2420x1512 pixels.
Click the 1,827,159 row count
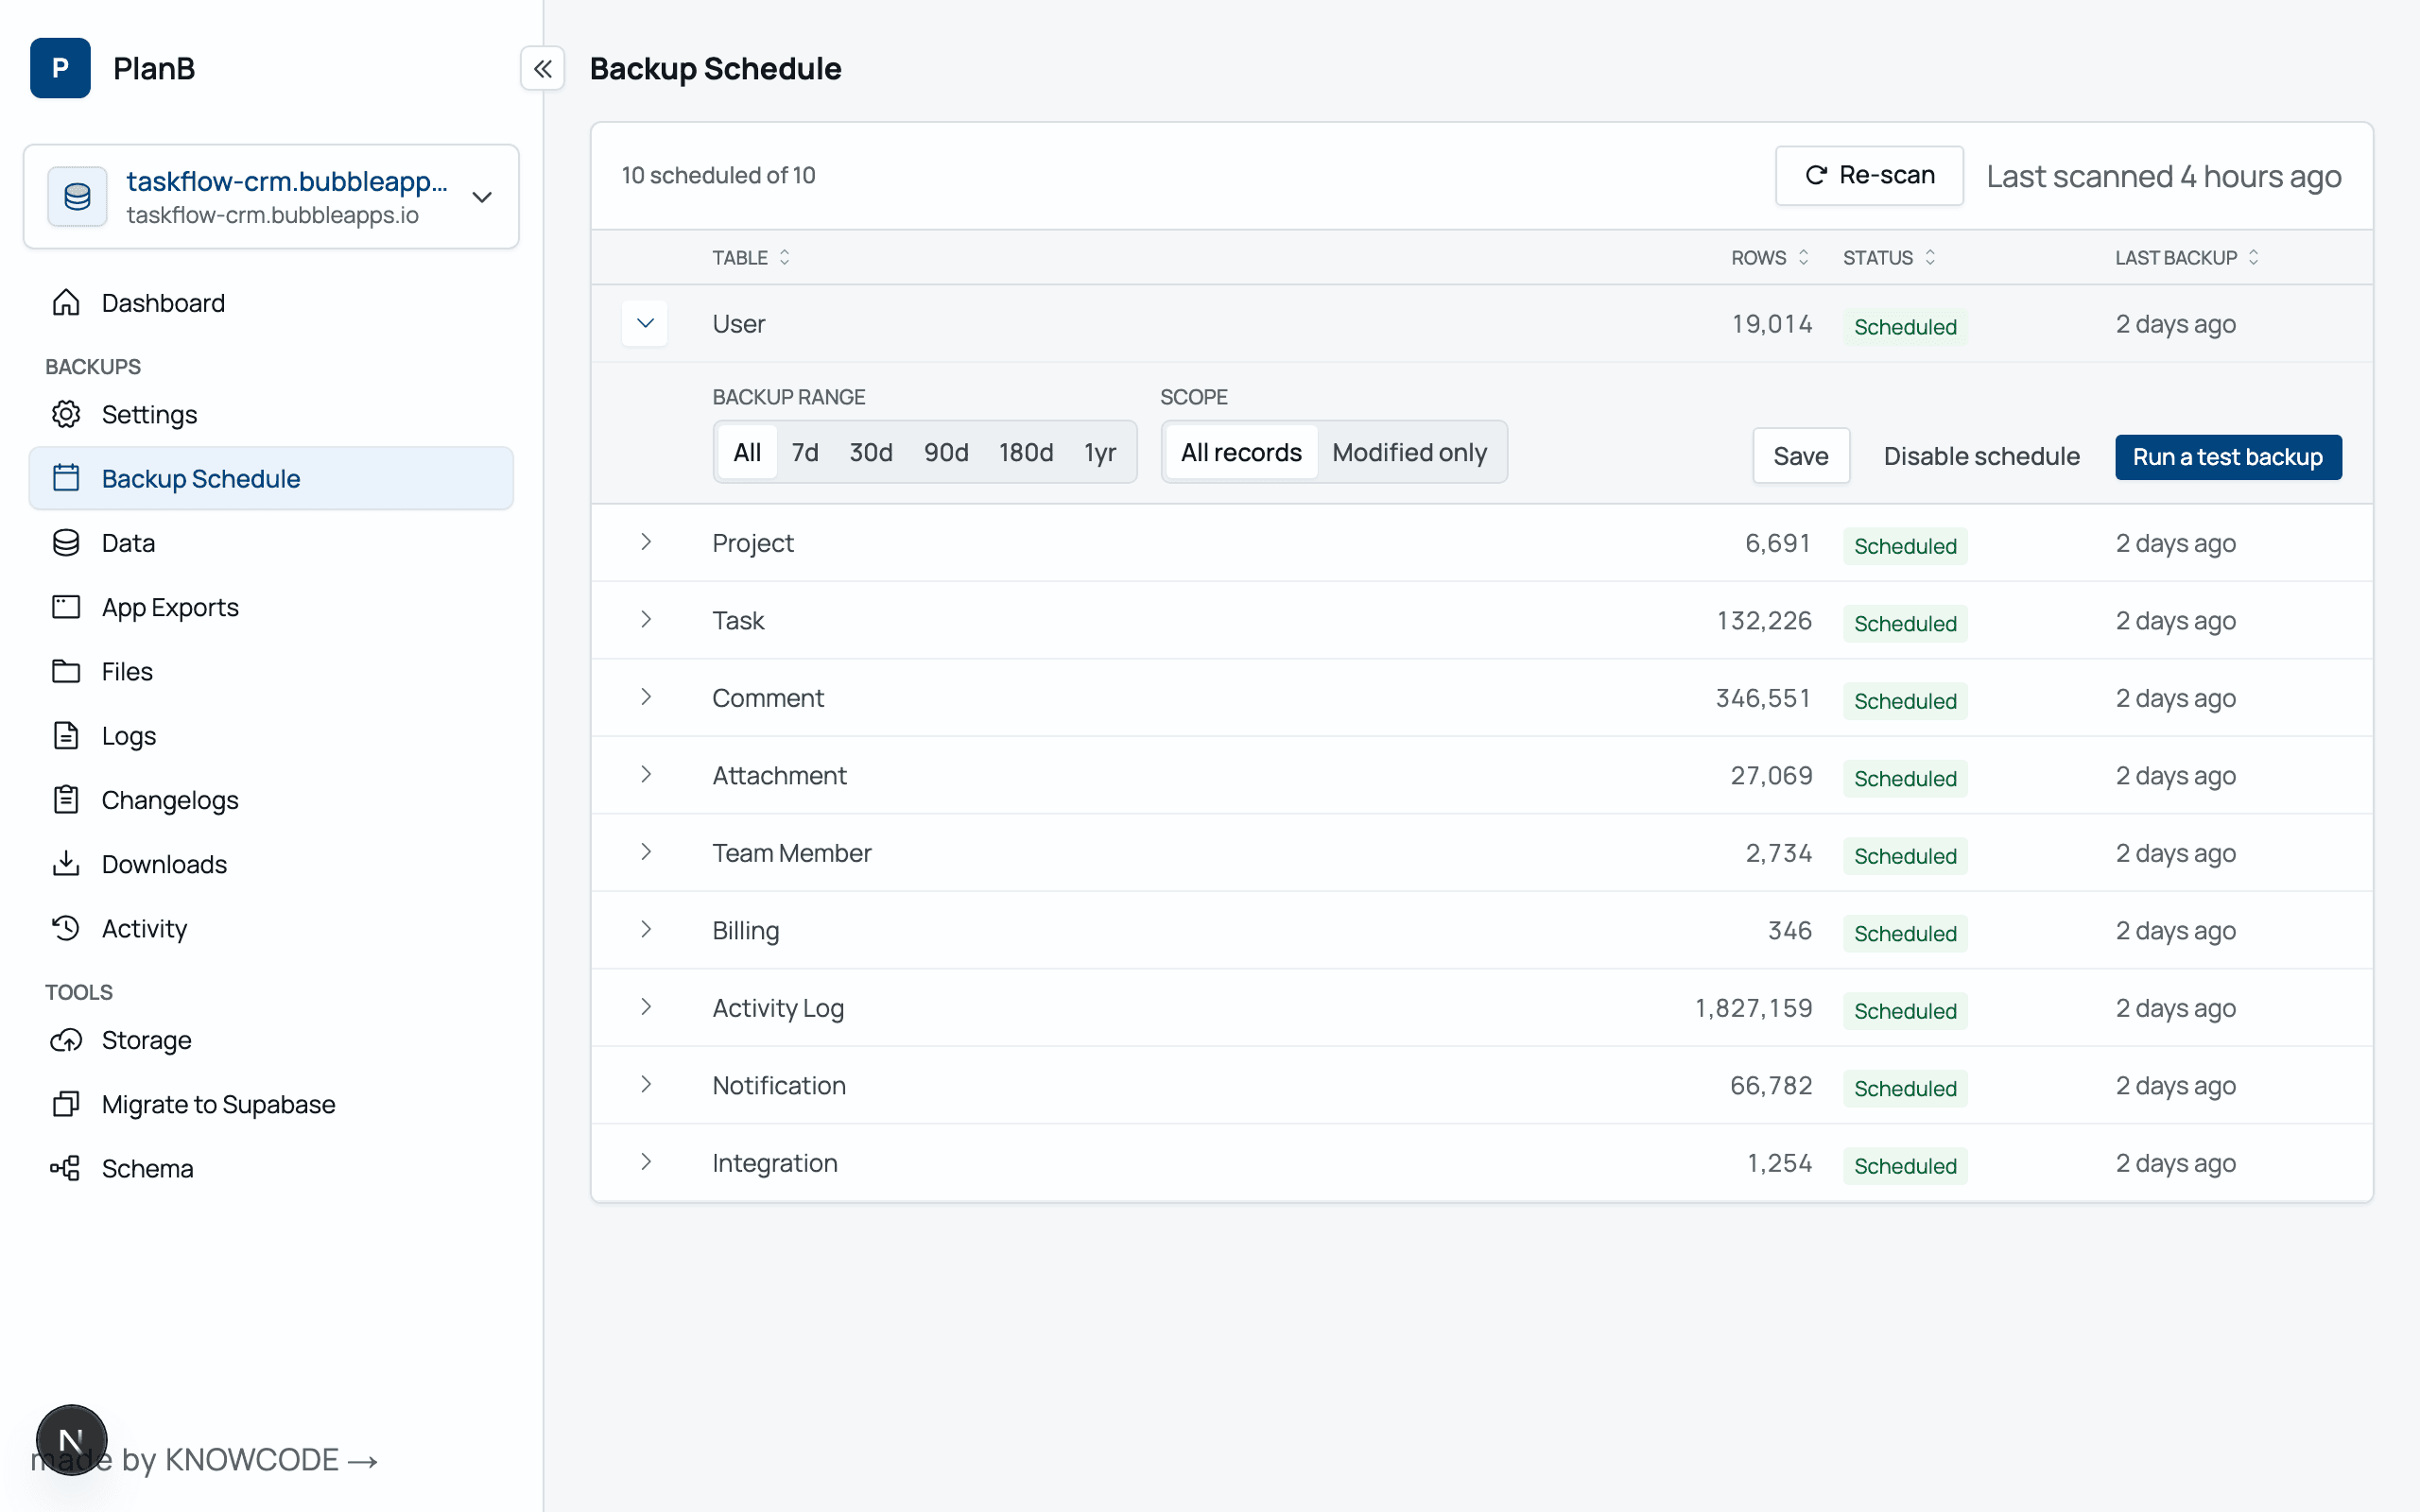coord(1753,1008)
